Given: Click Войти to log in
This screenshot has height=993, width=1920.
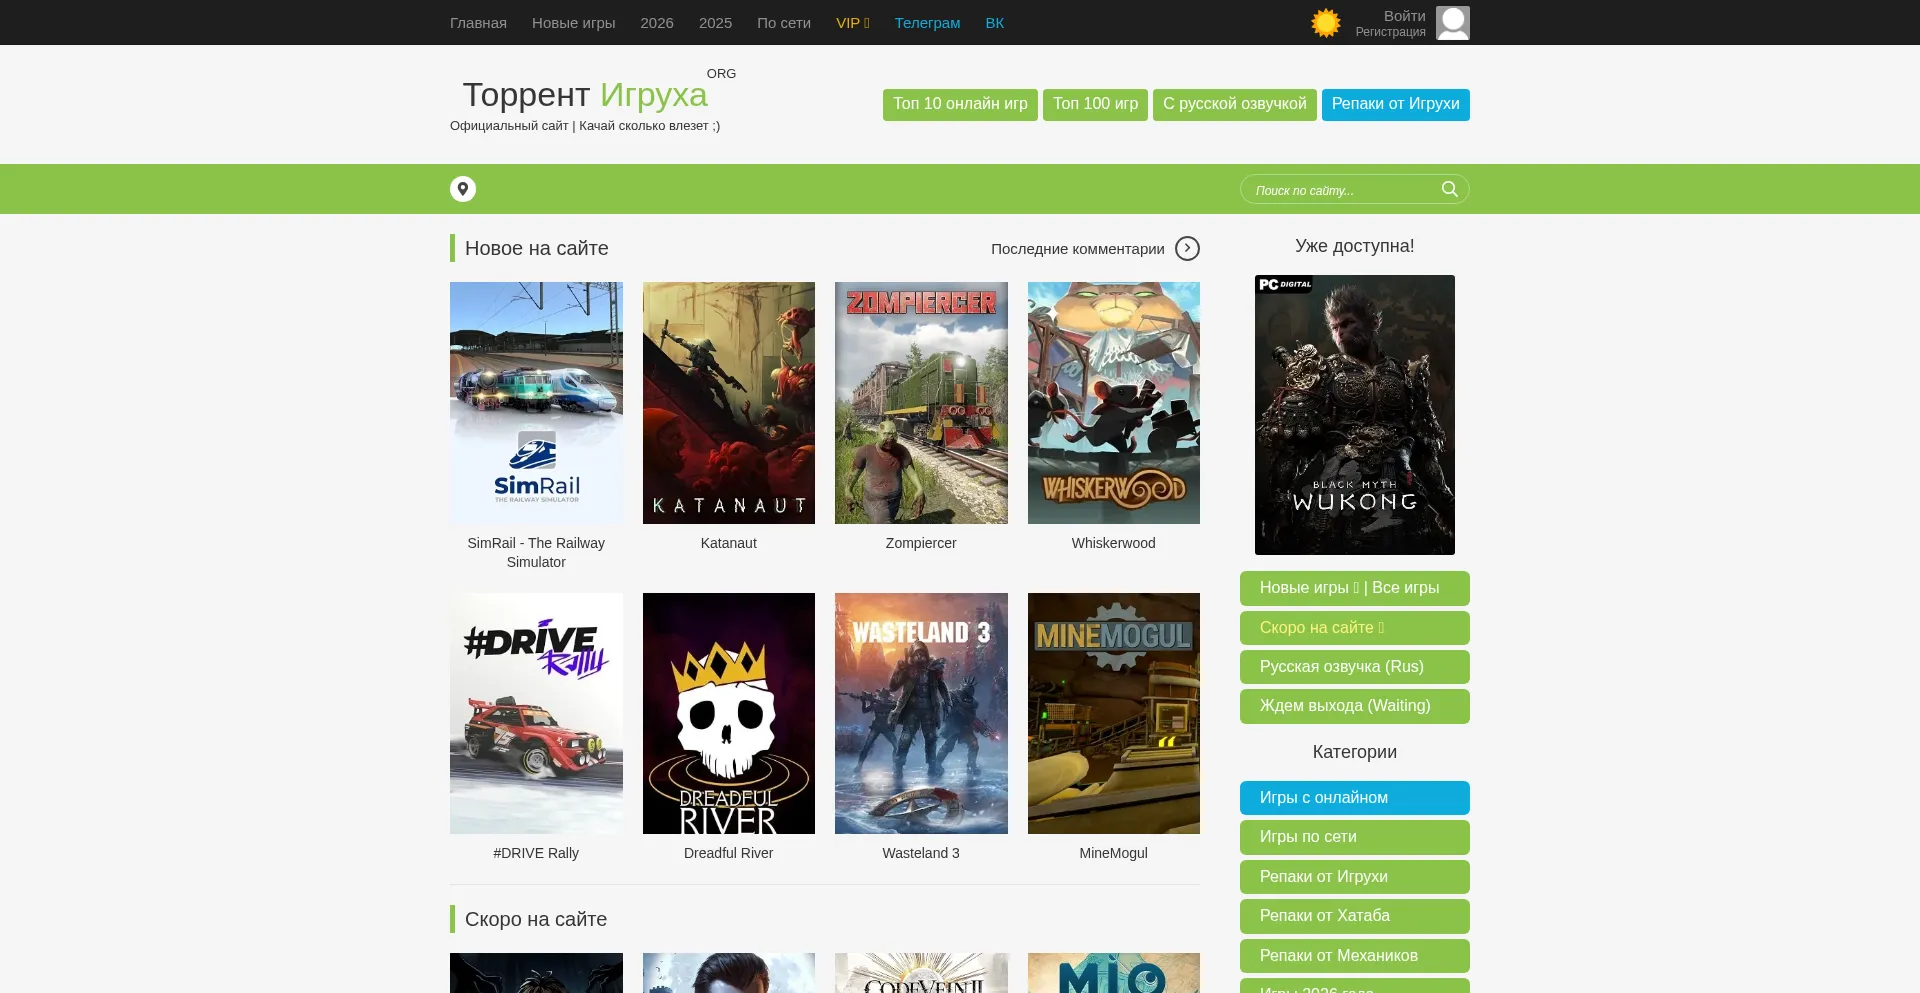Looking at the screenshot, I should pos(1404,16).
